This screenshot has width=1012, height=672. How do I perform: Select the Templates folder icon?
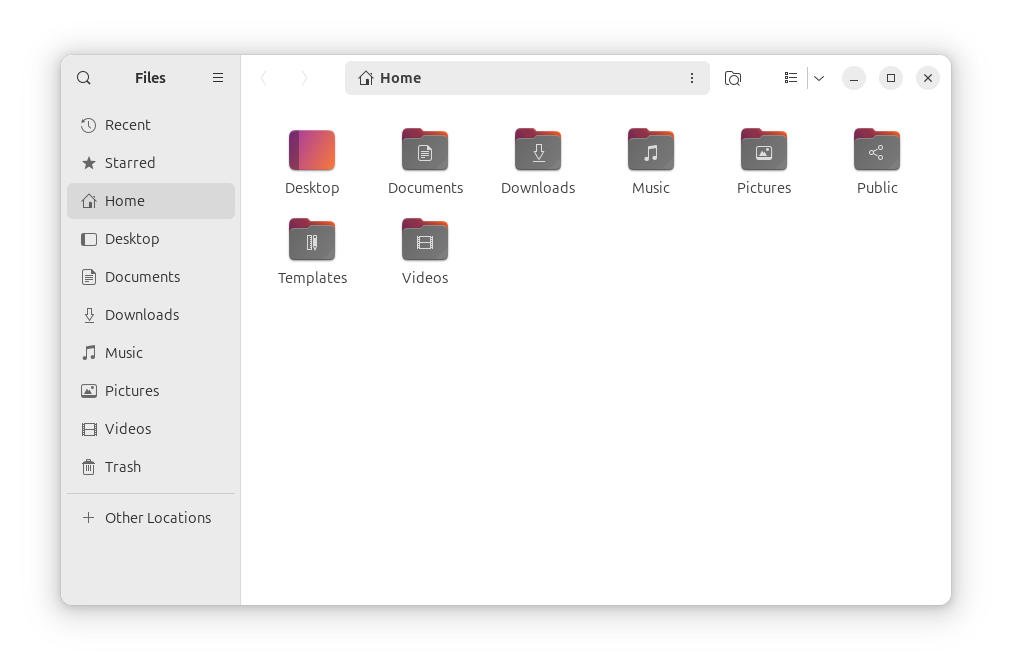[x=312, y=240]
